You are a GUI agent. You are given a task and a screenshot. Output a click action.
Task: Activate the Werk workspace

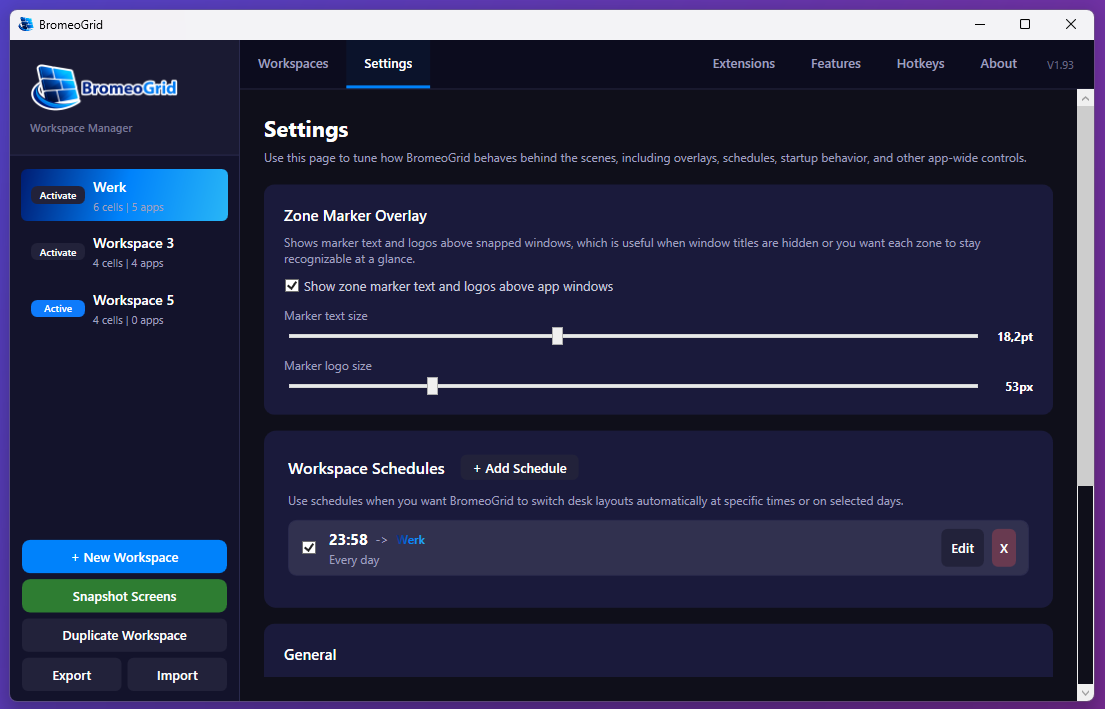[58, 195]
